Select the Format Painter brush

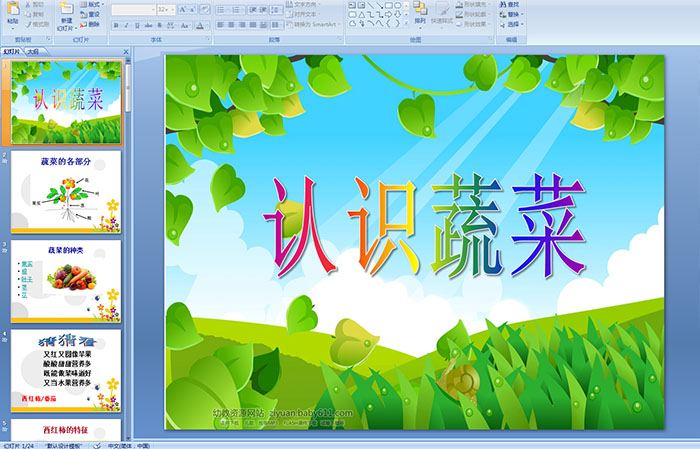pos(28,24)
